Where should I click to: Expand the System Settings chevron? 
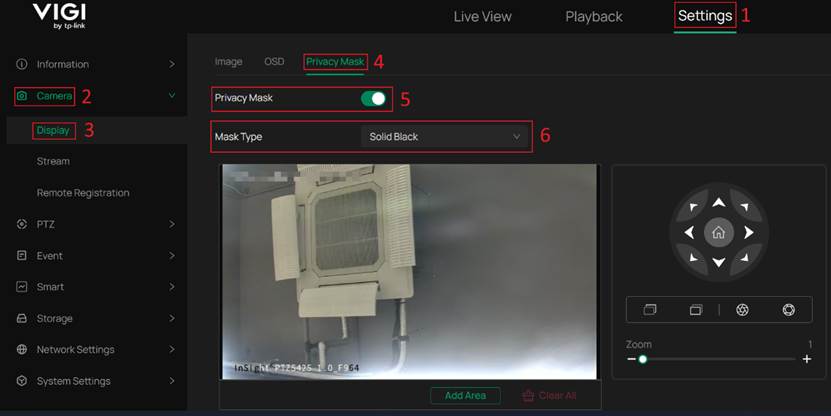172,381
